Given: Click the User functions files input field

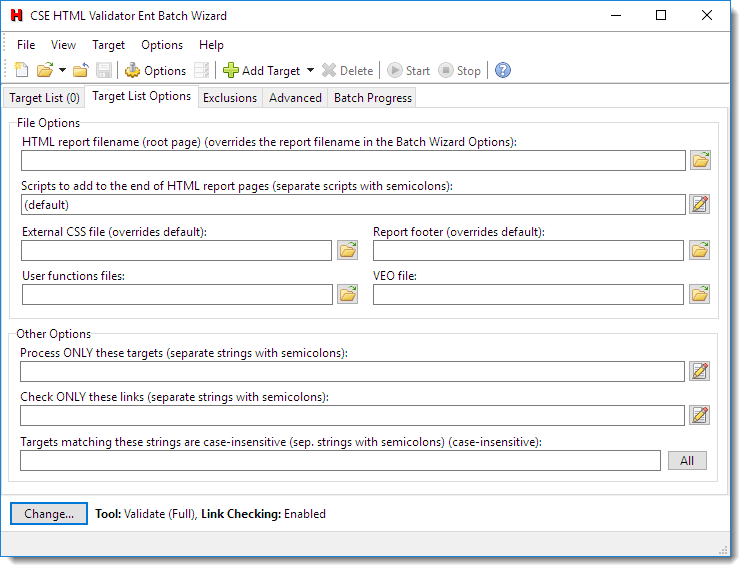Looking at the screenshot, I should [x=177, y=295].
